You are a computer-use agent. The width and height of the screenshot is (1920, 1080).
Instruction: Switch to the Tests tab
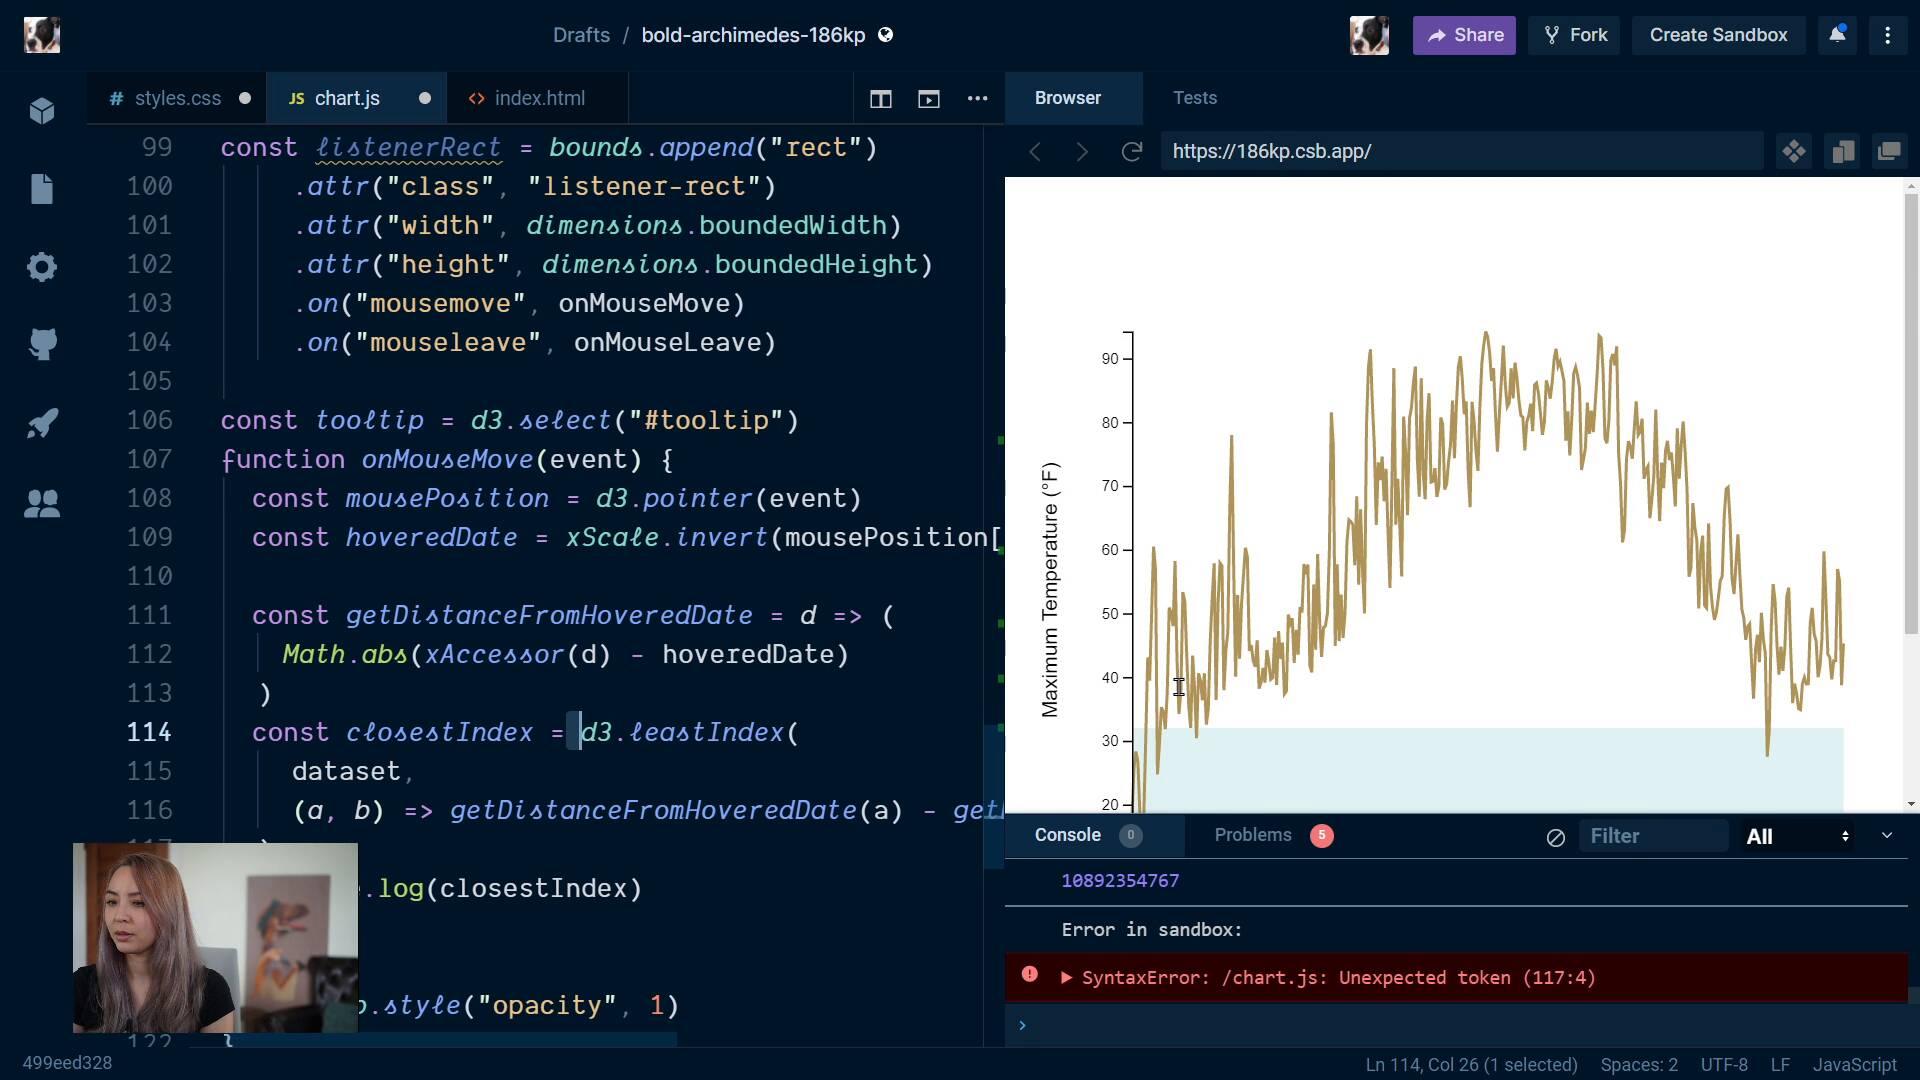[x=1195, y=98]
